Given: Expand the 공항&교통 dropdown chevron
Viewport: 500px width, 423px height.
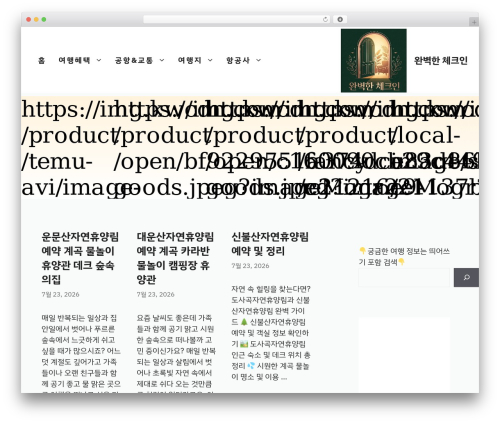Looking at the screenshot, I should 162,60.
